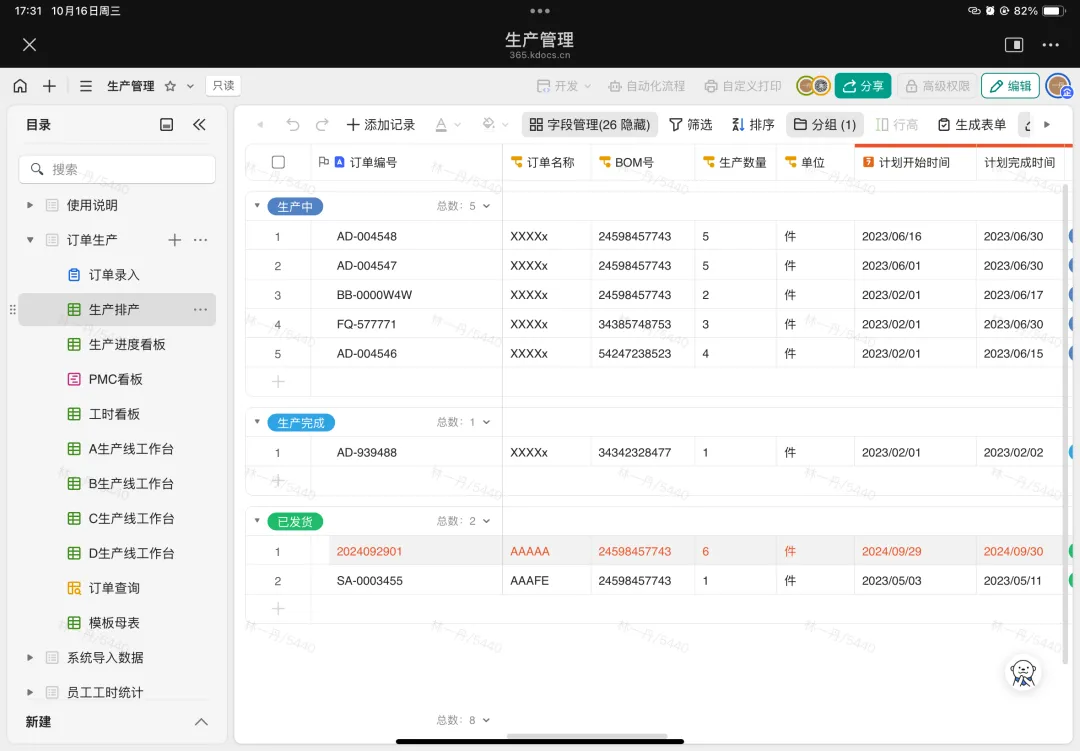This screenshot has width=1080, height=751.
Task: Switch to the PMC看板 view
Action: point(115,379)
